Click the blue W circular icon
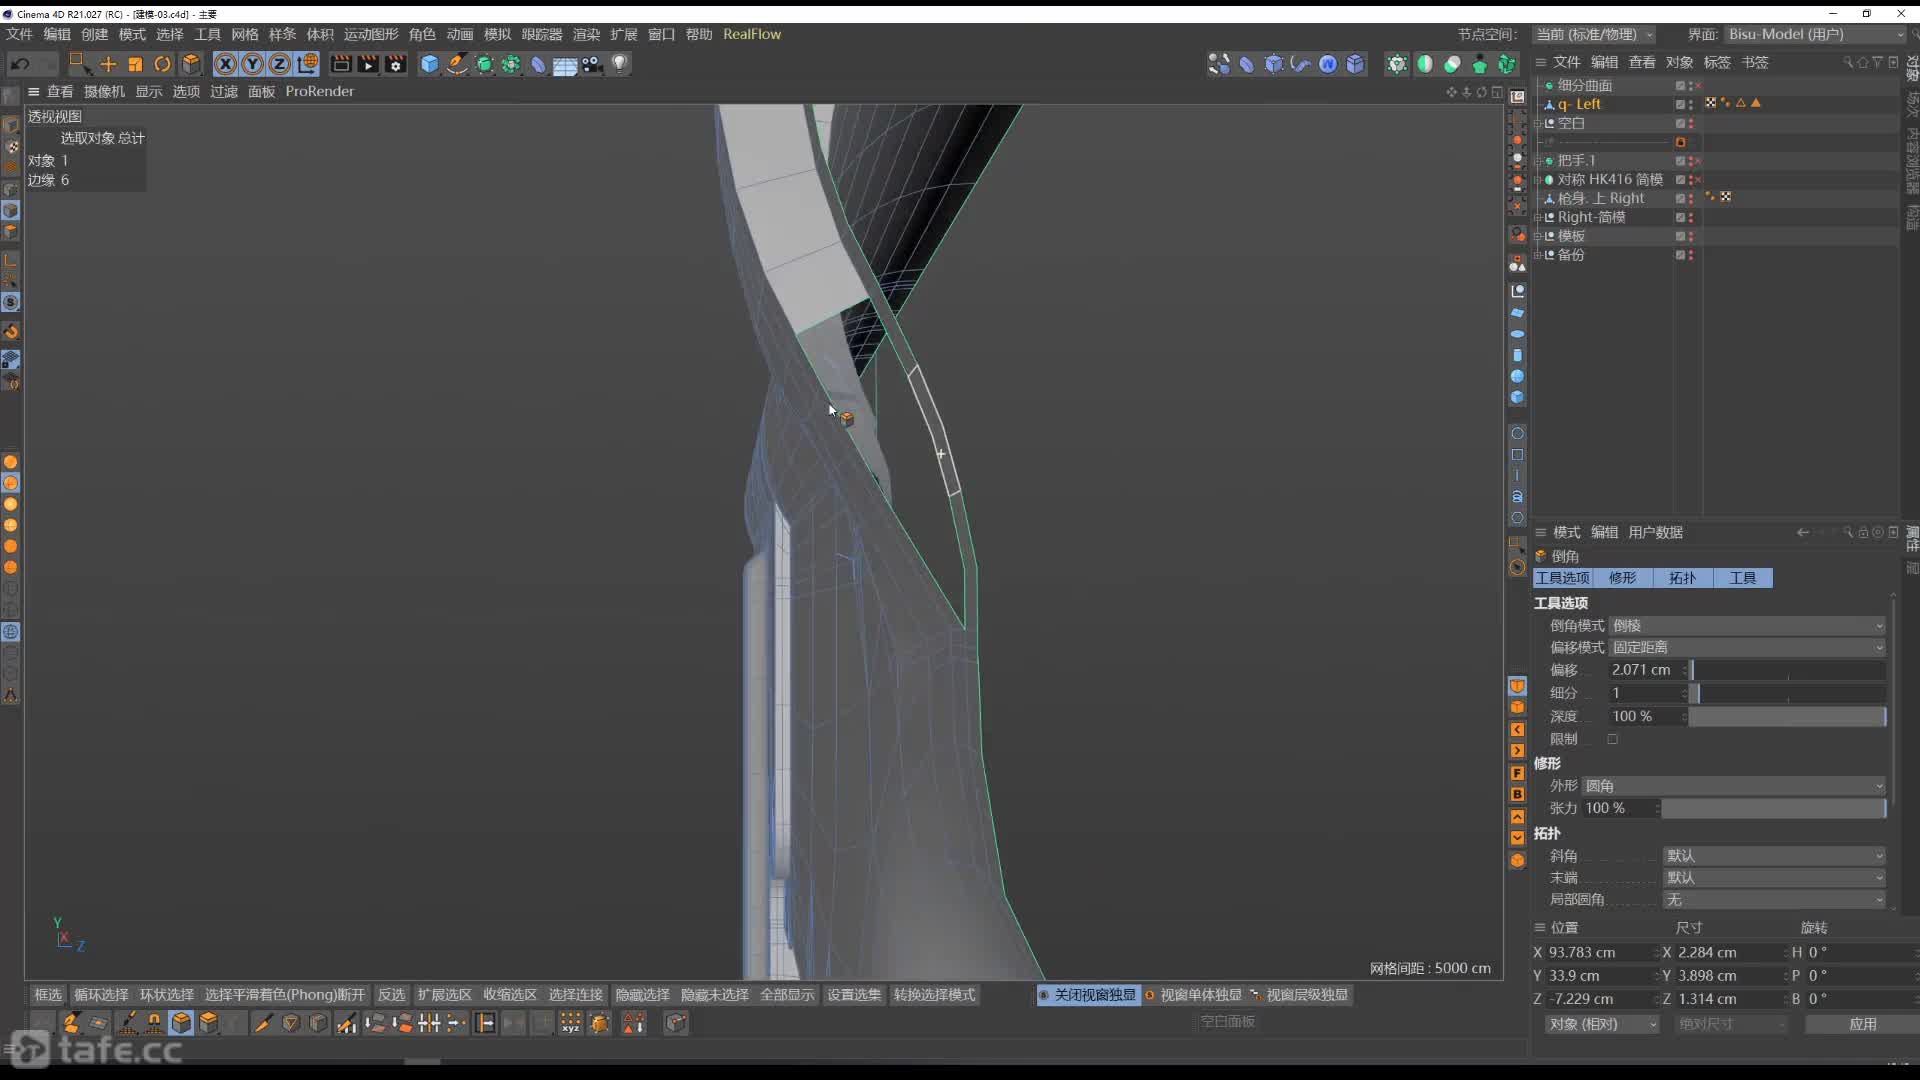The height and width of the screenshot is (1080, 1920). pos(1328,64)
